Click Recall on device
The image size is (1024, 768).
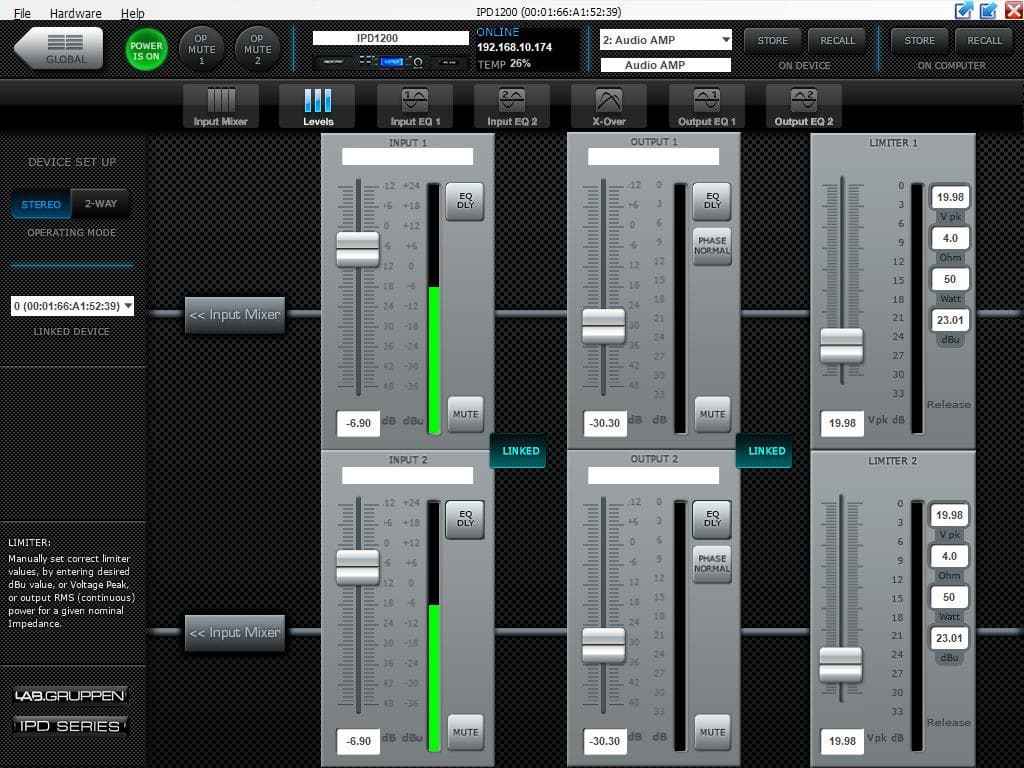pos(837,40)
